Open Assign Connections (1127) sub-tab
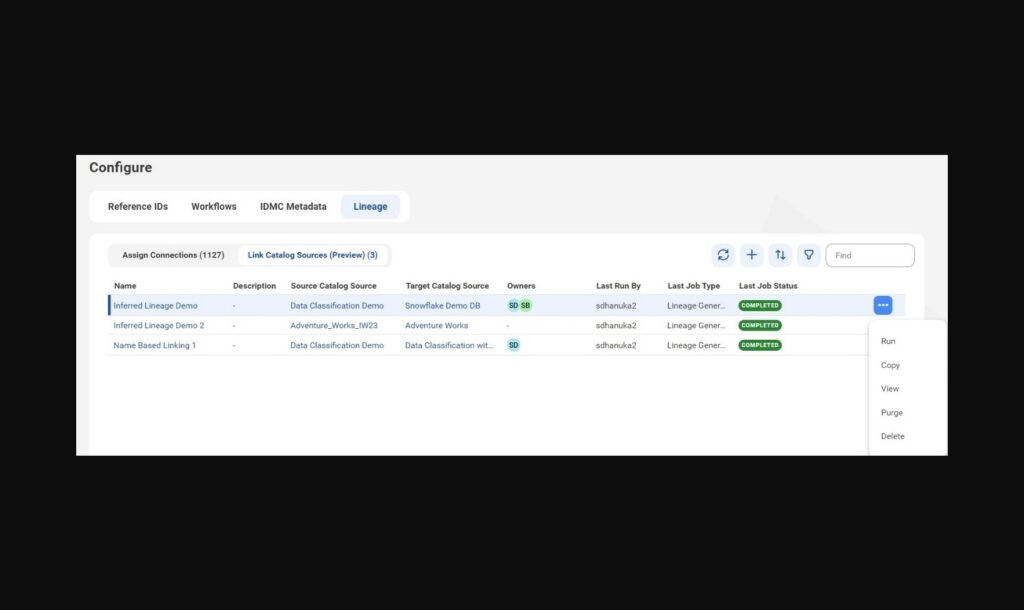Viewport: 1024px width, 610px height. click(x=173, y=255)
